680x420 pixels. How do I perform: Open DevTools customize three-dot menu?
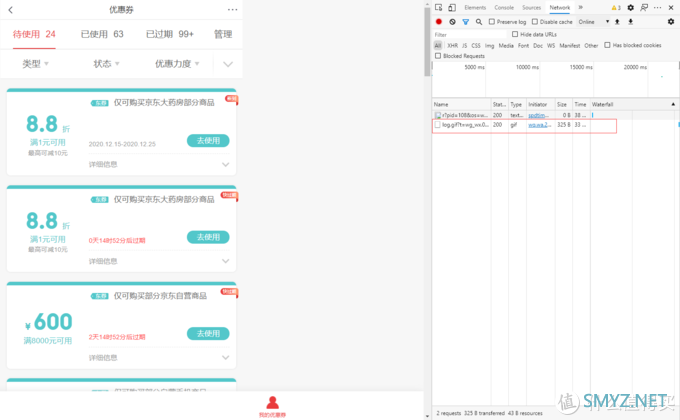point(657,7)
